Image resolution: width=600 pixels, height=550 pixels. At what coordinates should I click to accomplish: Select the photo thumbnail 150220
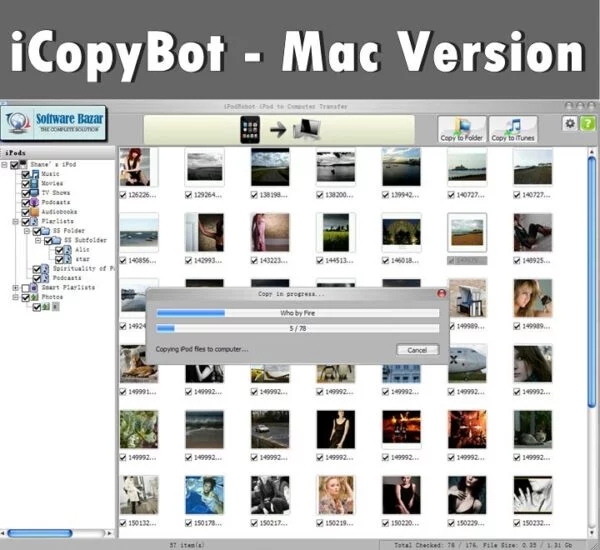point(401,495)
